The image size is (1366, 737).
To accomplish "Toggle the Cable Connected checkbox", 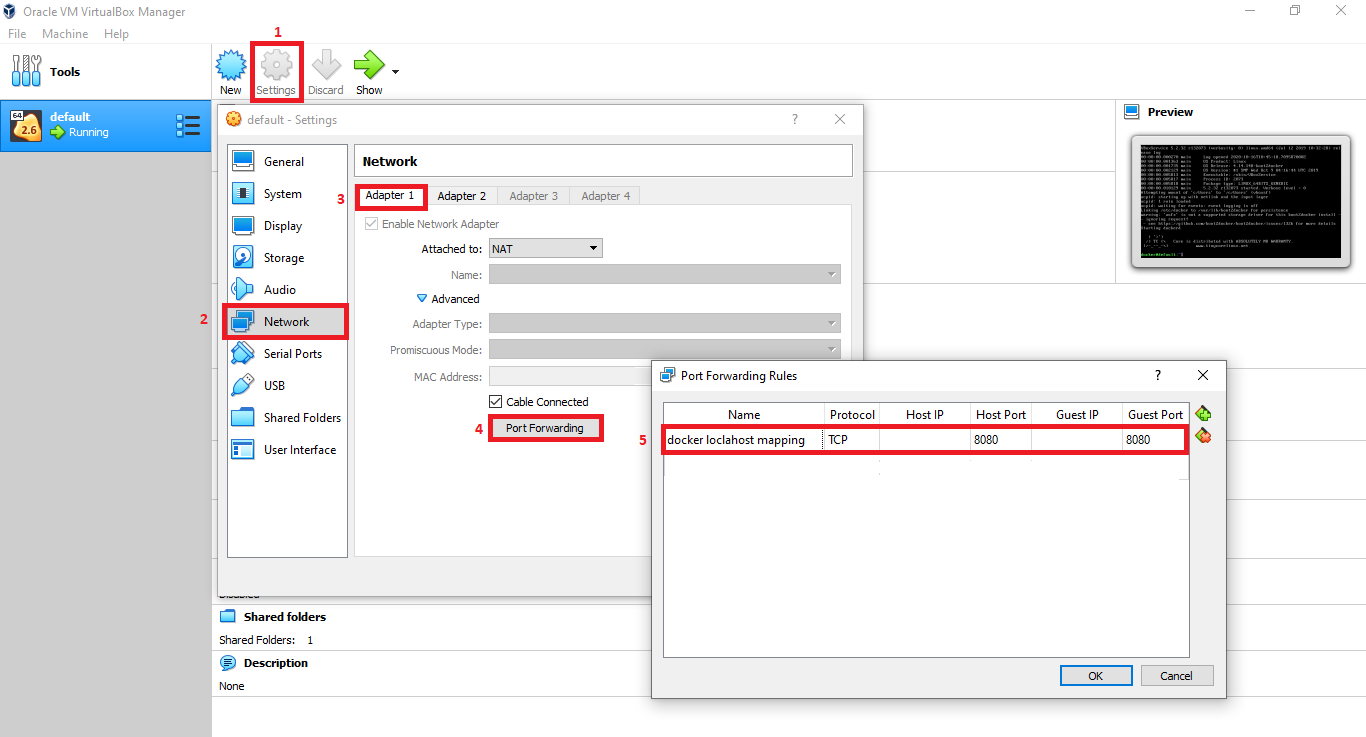I will click(x=495, y=401).
